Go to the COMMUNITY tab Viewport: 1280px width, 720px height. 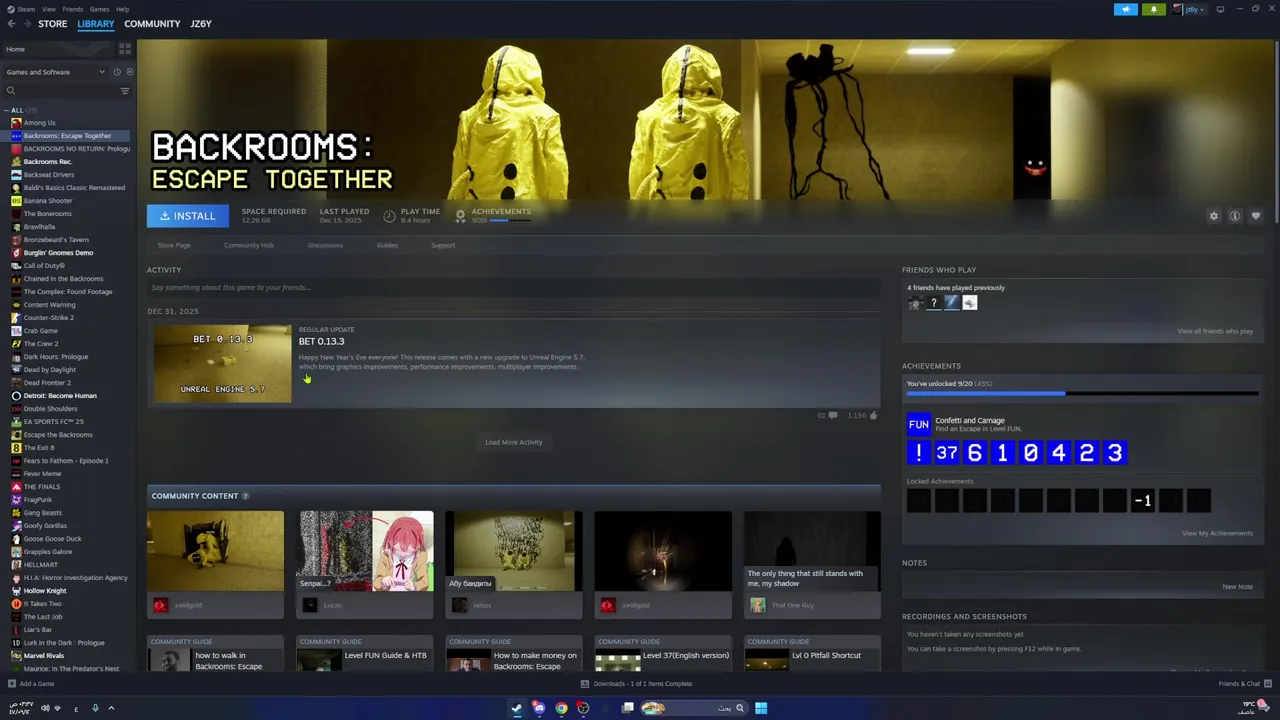(x=152, y=24)
